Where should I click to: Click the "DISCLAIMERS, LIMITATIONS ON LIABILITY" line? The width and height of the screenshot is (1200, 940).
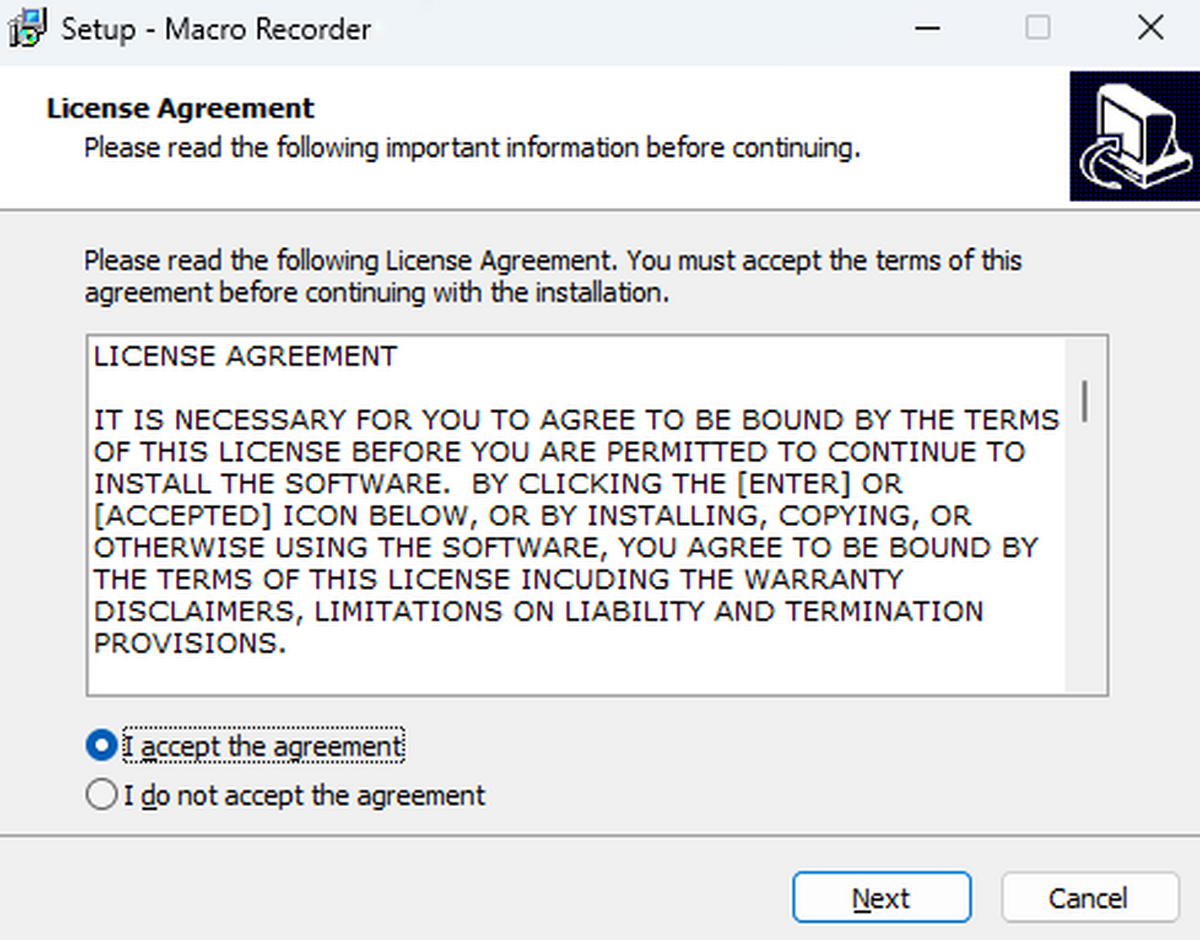(538, 611)
